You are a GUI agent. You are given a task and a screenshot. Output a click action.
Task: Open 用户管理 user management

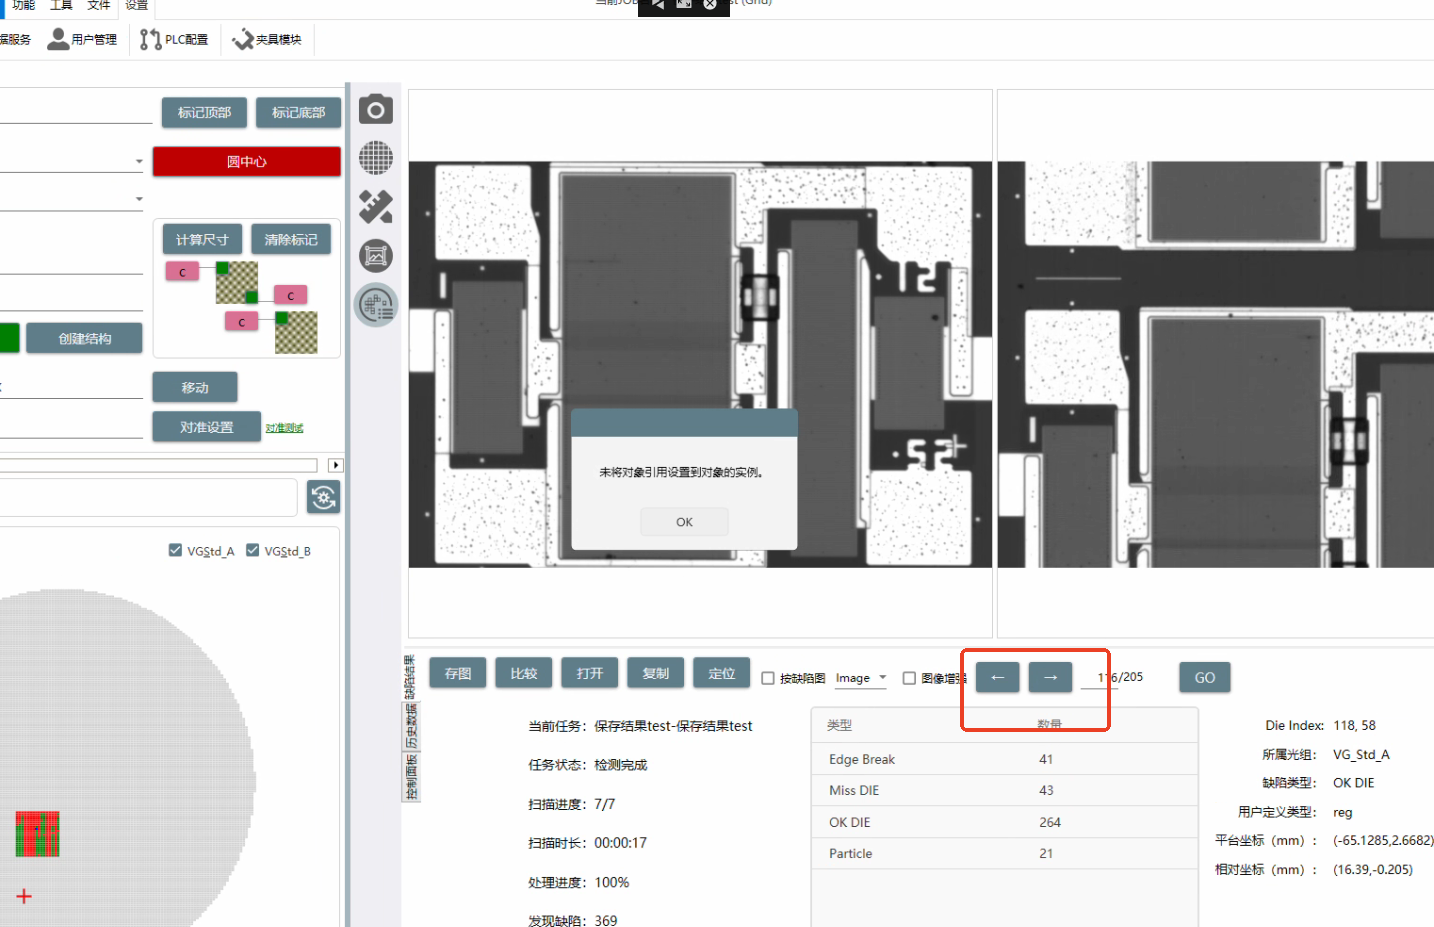(x=83, y=39)
